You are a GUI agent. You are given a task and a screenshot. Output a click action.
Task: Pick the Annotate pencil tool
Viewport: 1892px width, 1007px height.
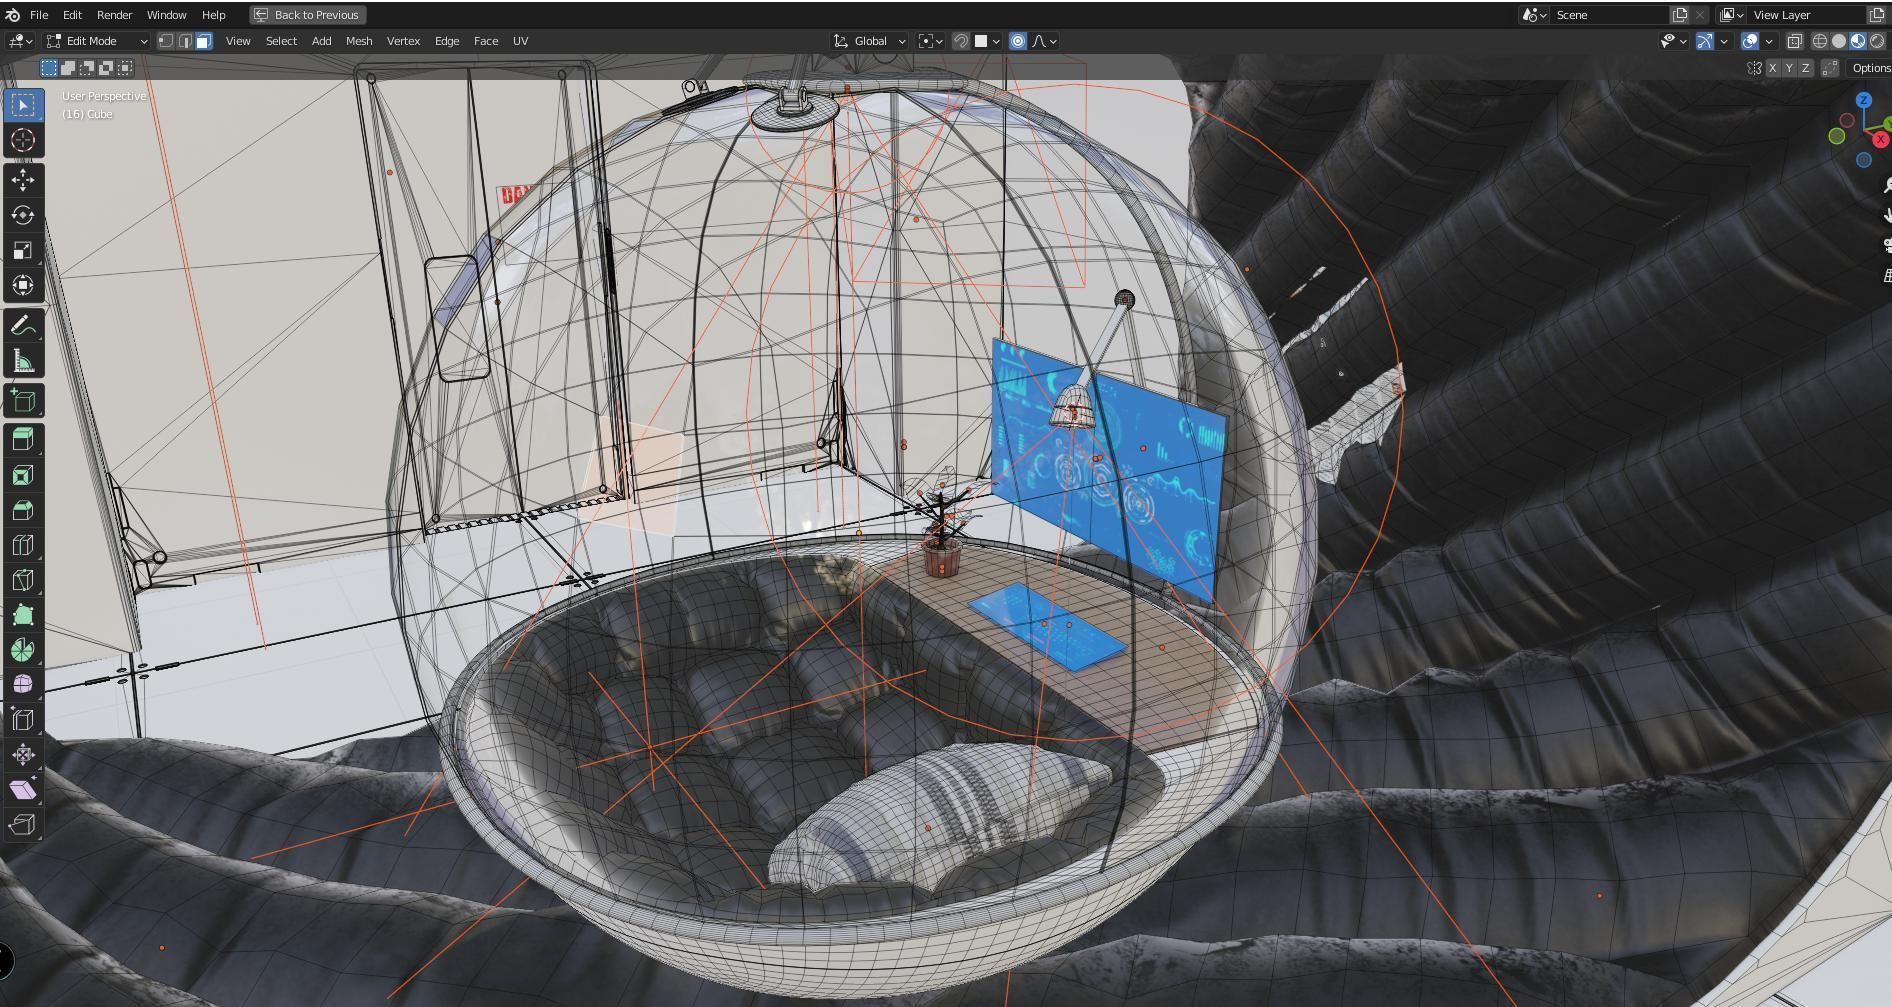tap(23, 325)
